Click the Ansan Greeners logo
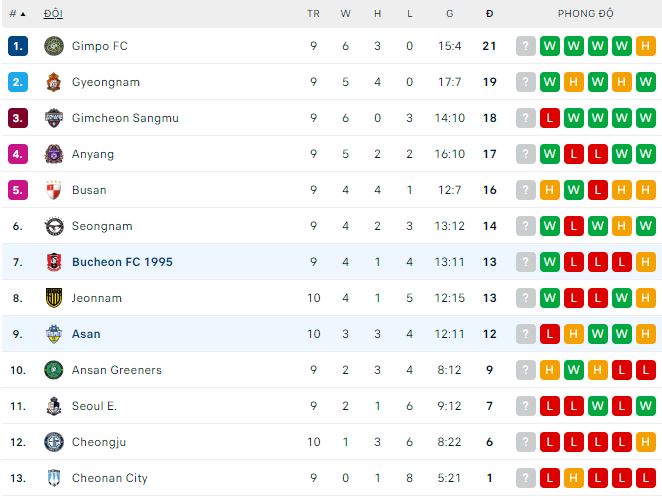 pyautogui.click(x=54, y=370)
